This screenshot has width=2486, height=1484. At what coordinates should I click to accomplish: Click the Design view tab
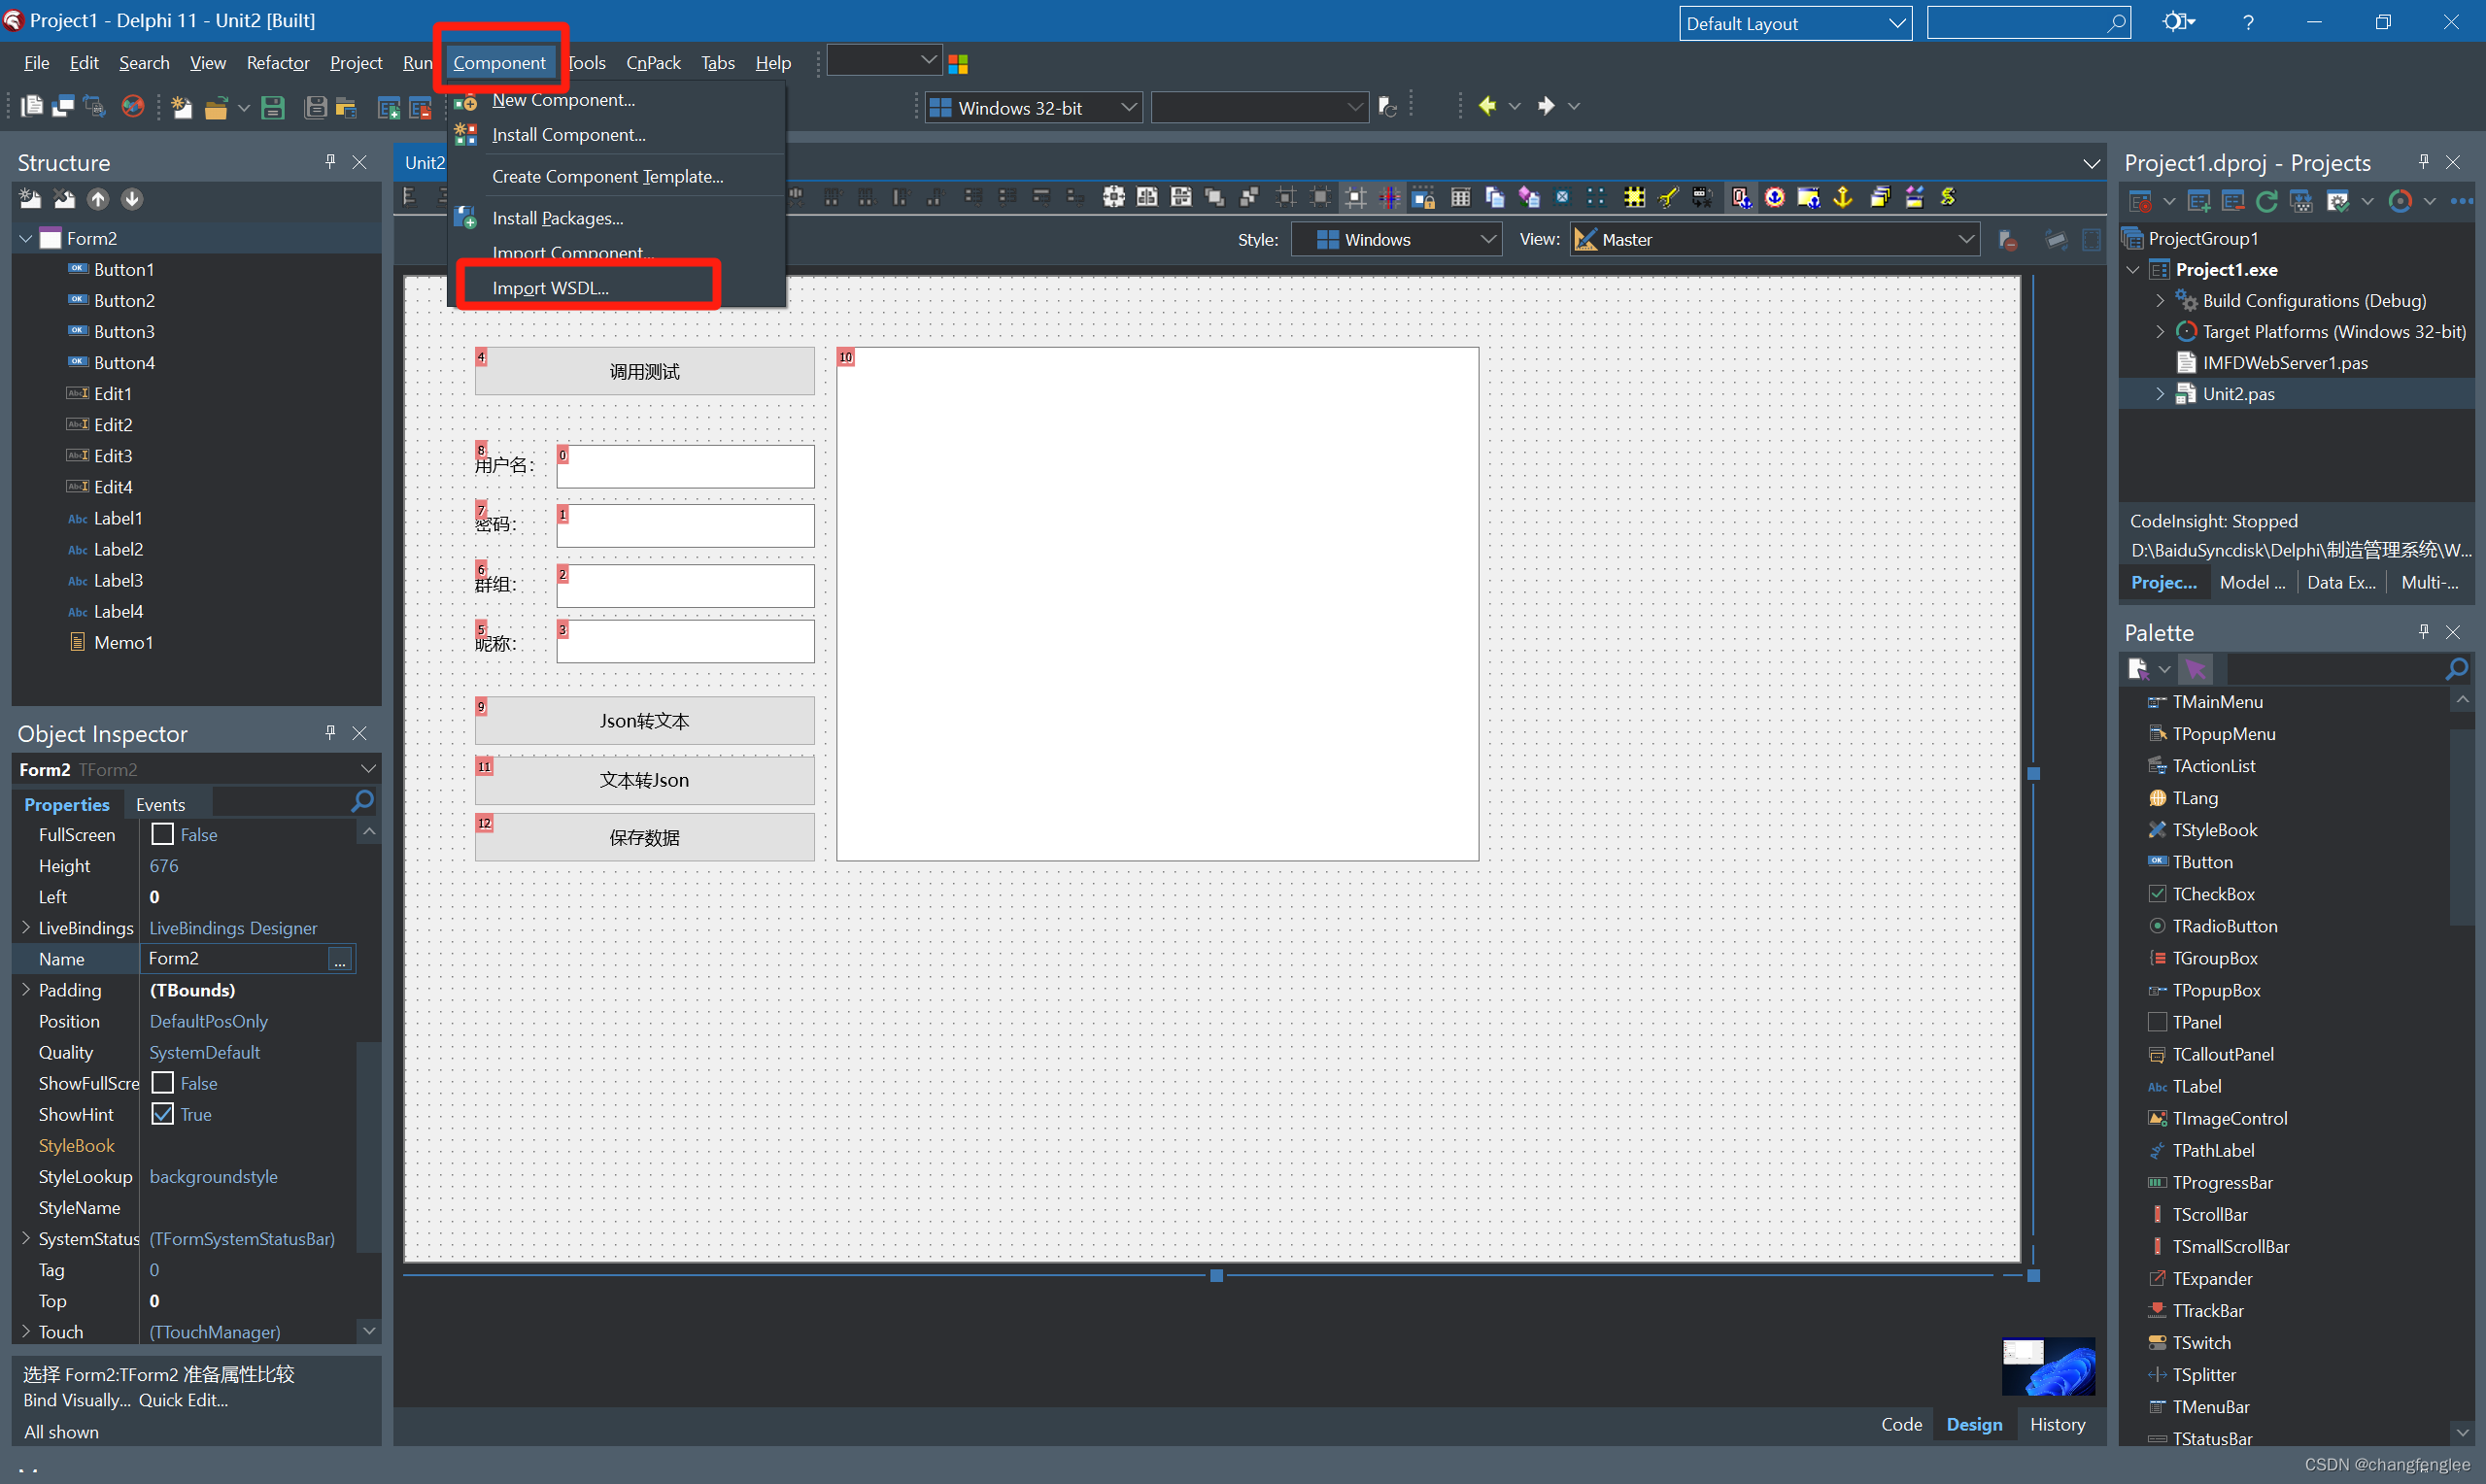tap(1974, 1422)
